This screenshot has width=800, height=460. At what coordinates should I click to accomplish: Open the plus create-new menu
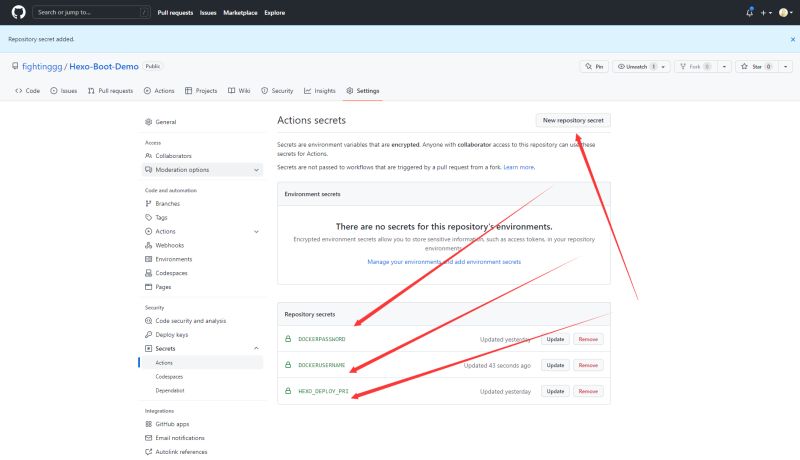(766, 13)
